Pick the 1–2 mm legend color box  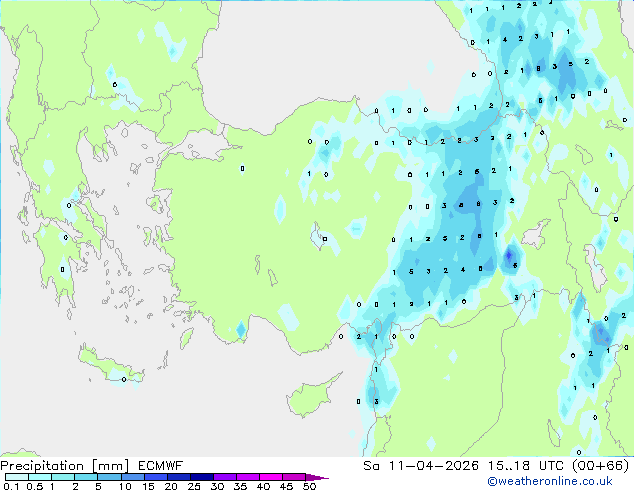63,477
